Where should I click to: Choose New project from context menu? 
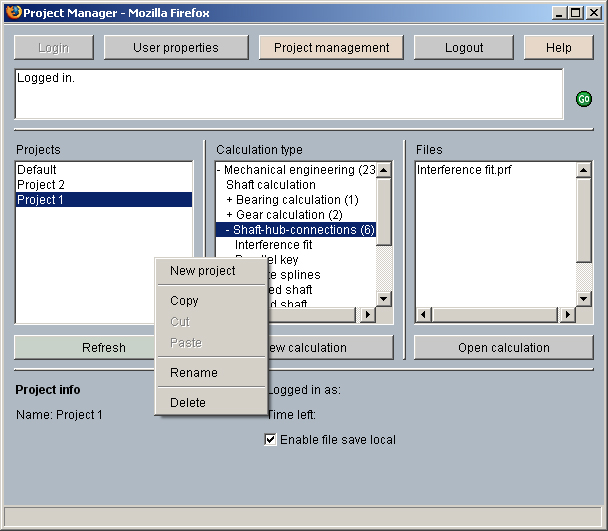(x=203, y=271)
